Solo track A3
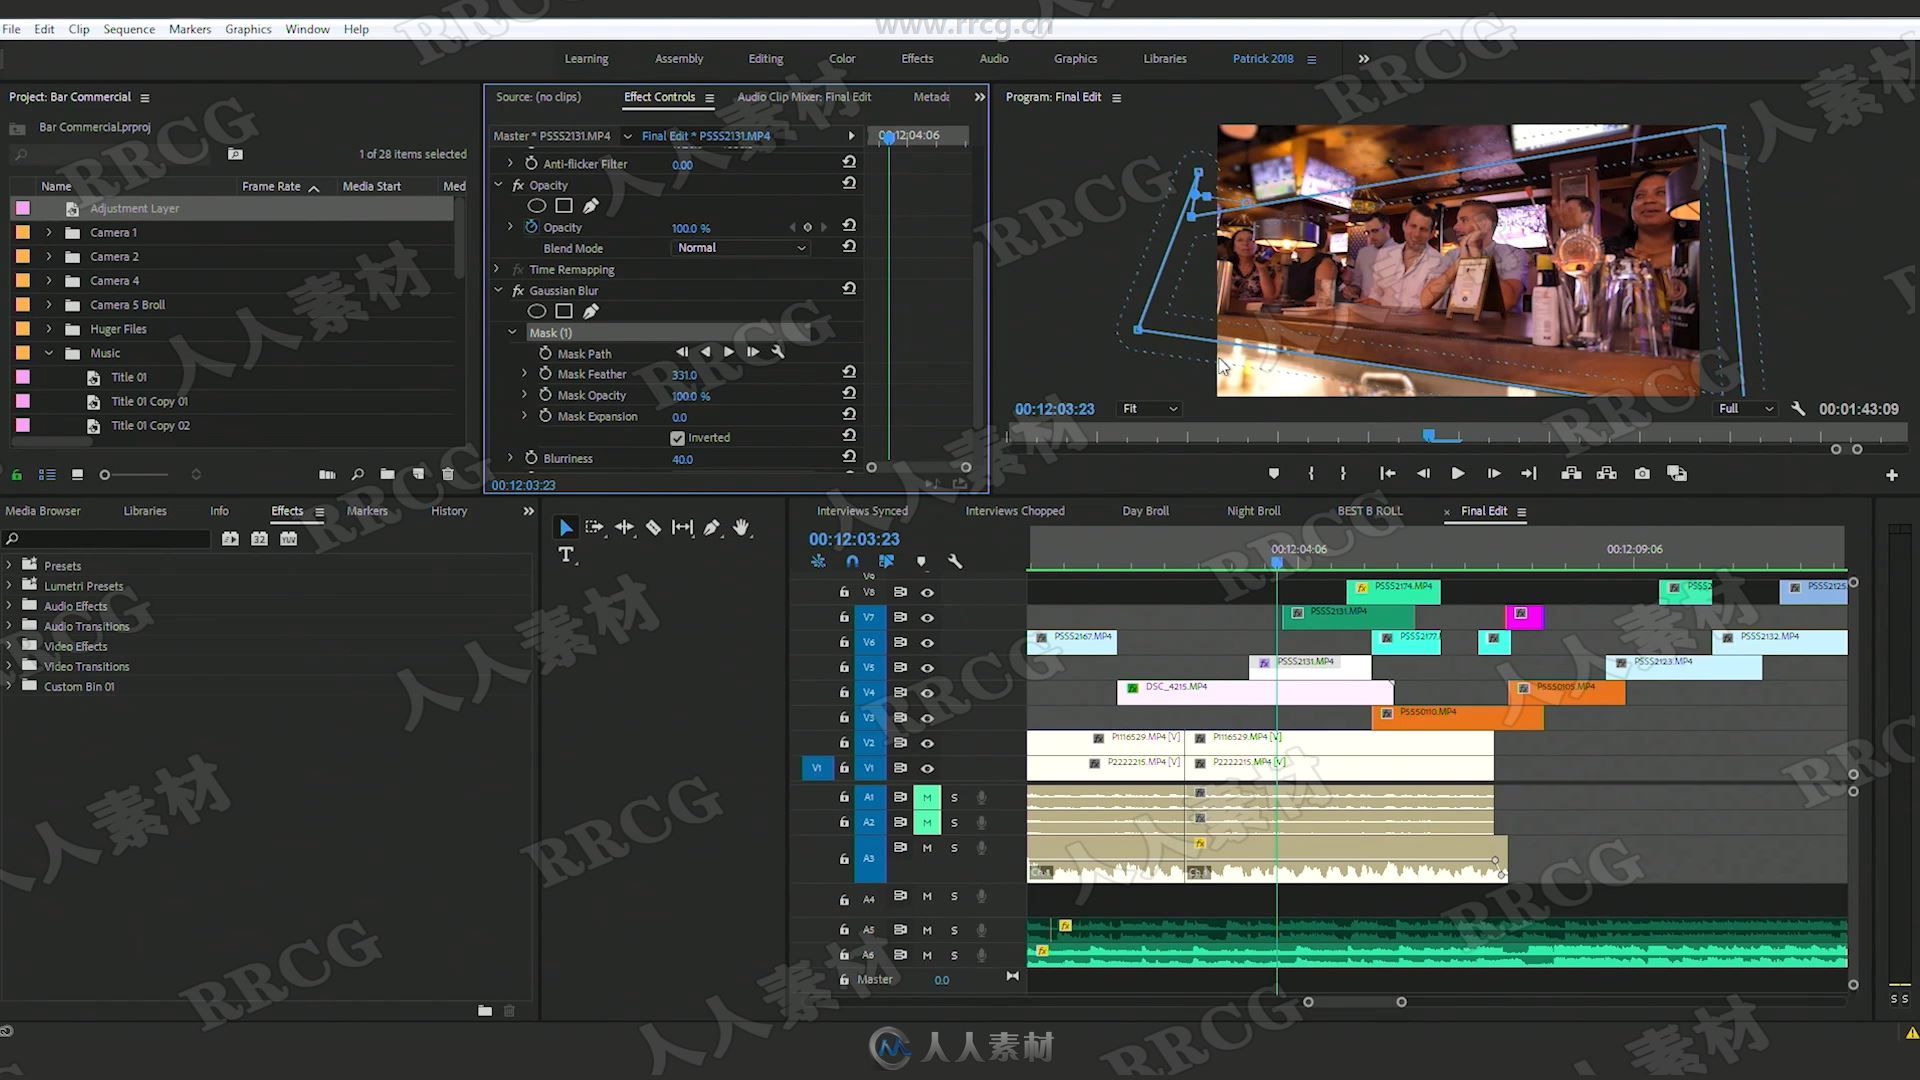Screen dimensions: 1920x1080 (x=954, y=848)
